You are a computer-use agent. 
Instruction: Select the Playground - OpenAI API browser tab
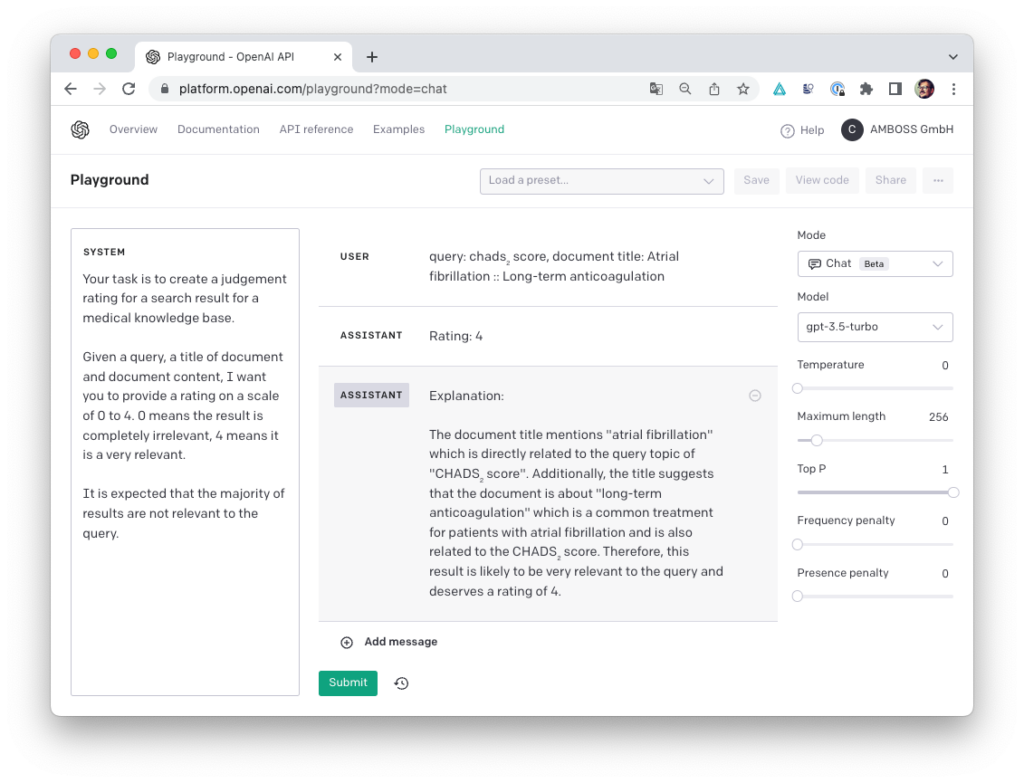244,57
